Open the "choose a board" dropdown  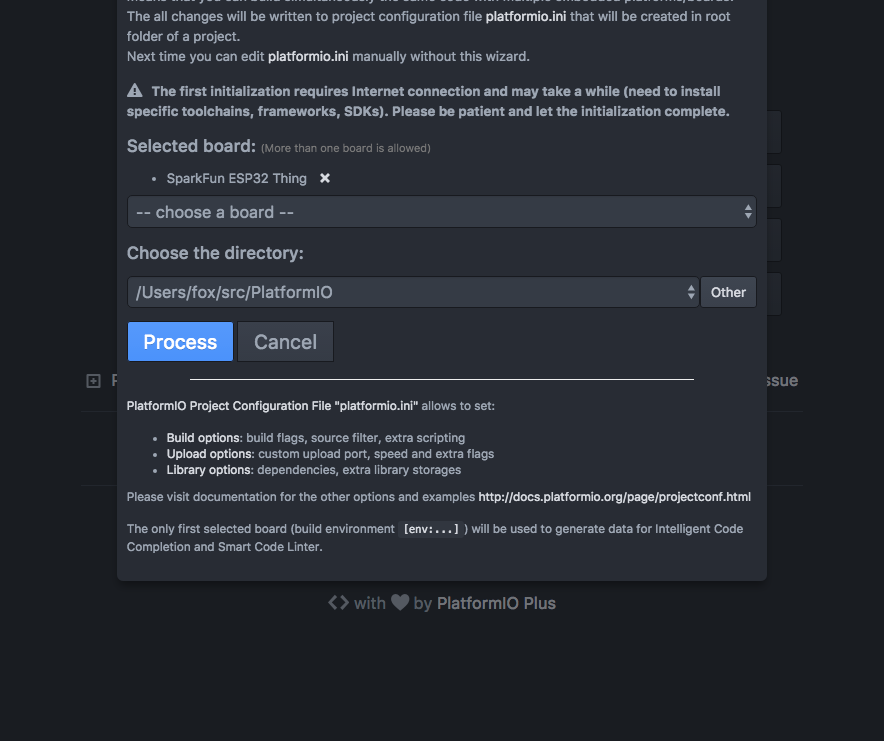coord(441,212)
